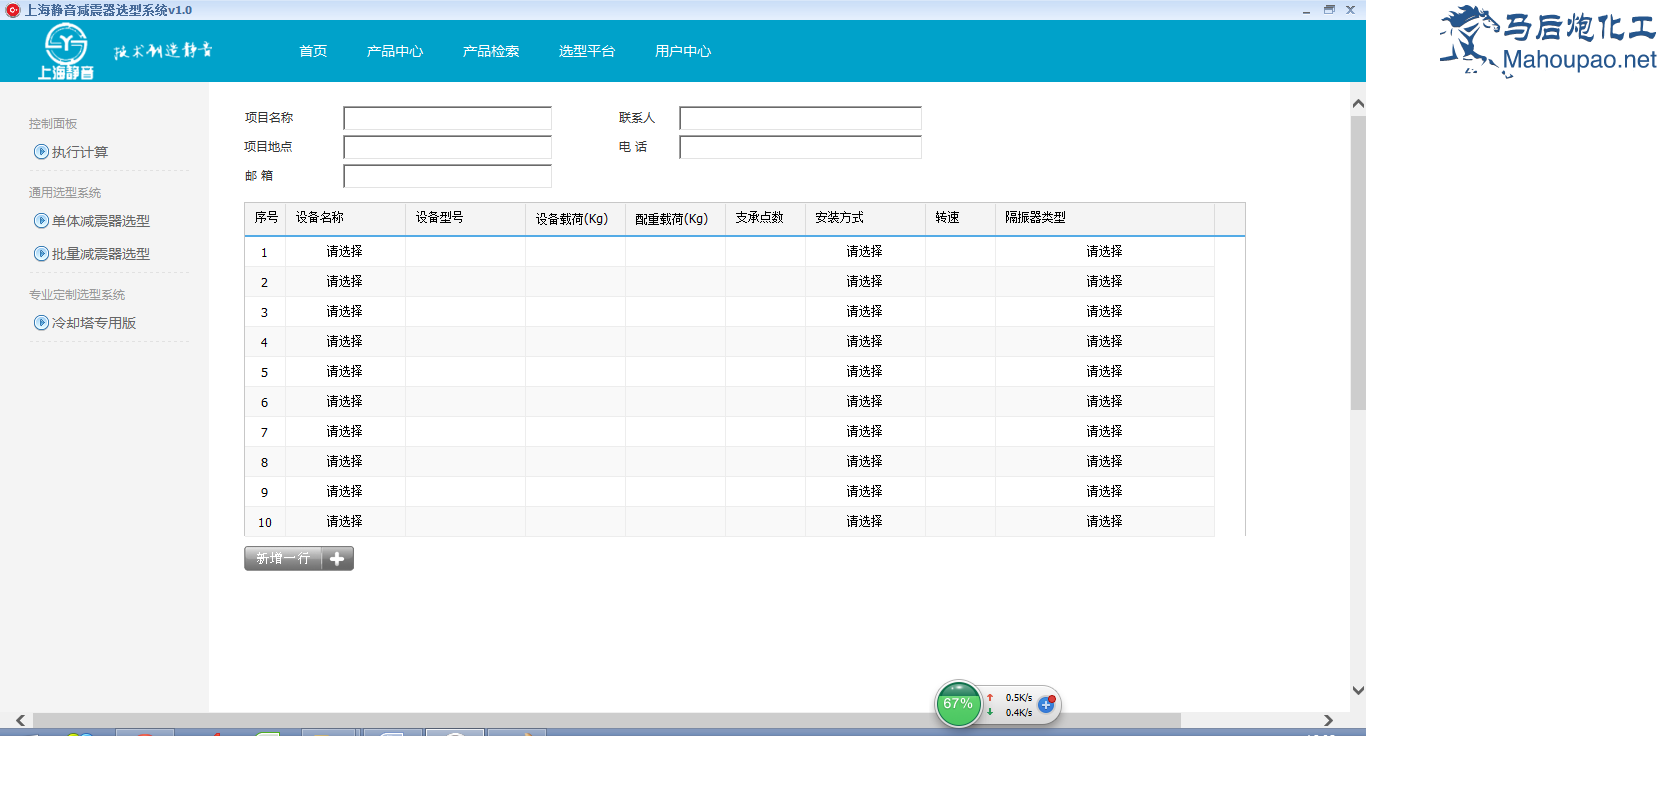Open 隔振器类型 请选择 dropdown in row 4
Image resolution: width=1664 pixels, height=804 pixels.
(1105, 342)
